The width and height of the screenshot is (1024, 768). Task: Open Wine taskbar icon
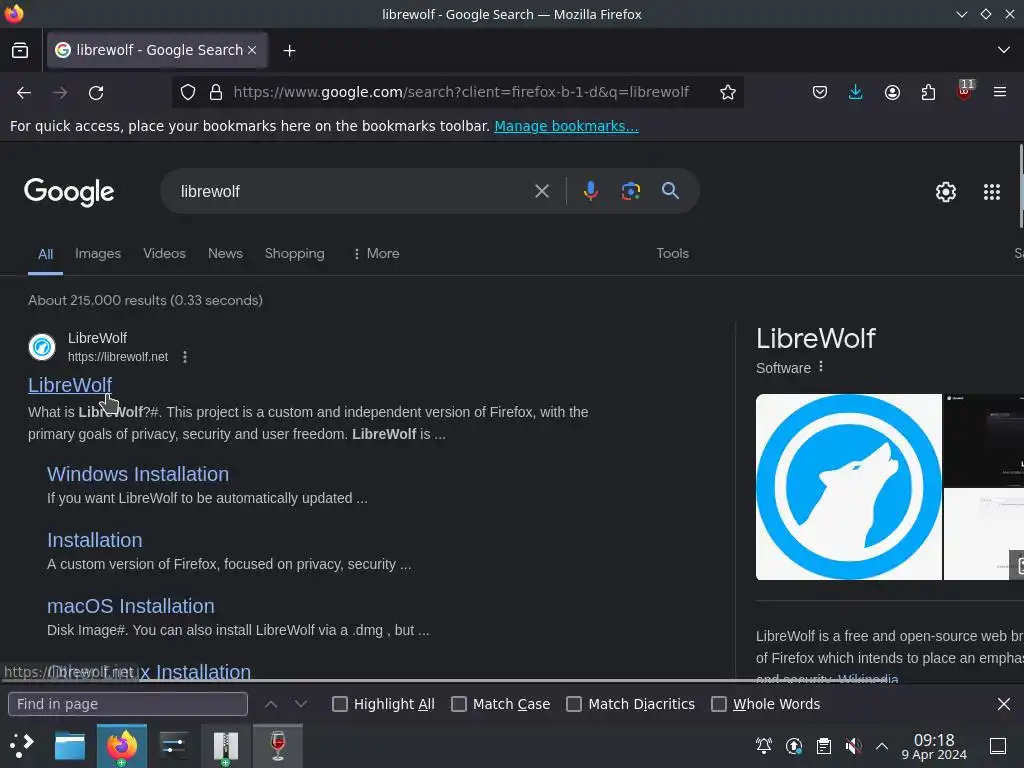(278, 746)
